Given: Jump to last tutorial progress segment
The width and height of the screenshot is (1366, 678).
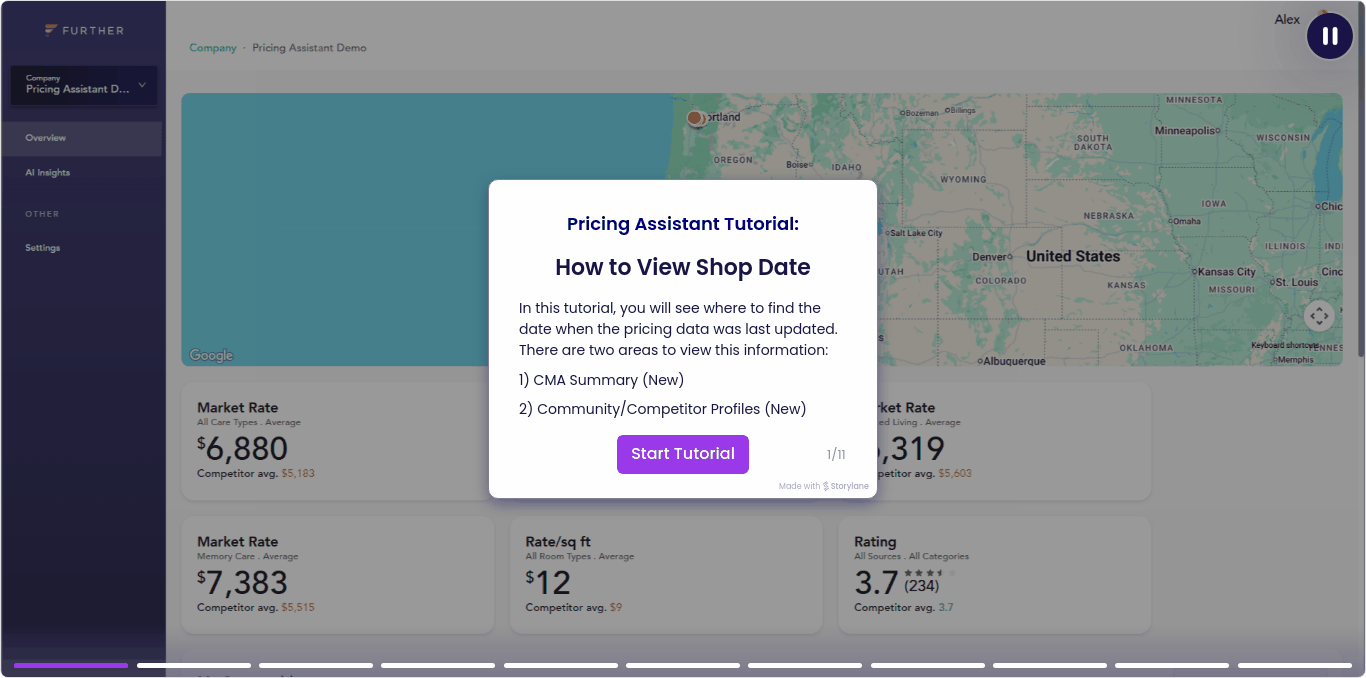Looking at the screenshot, I should point(1295,665).
